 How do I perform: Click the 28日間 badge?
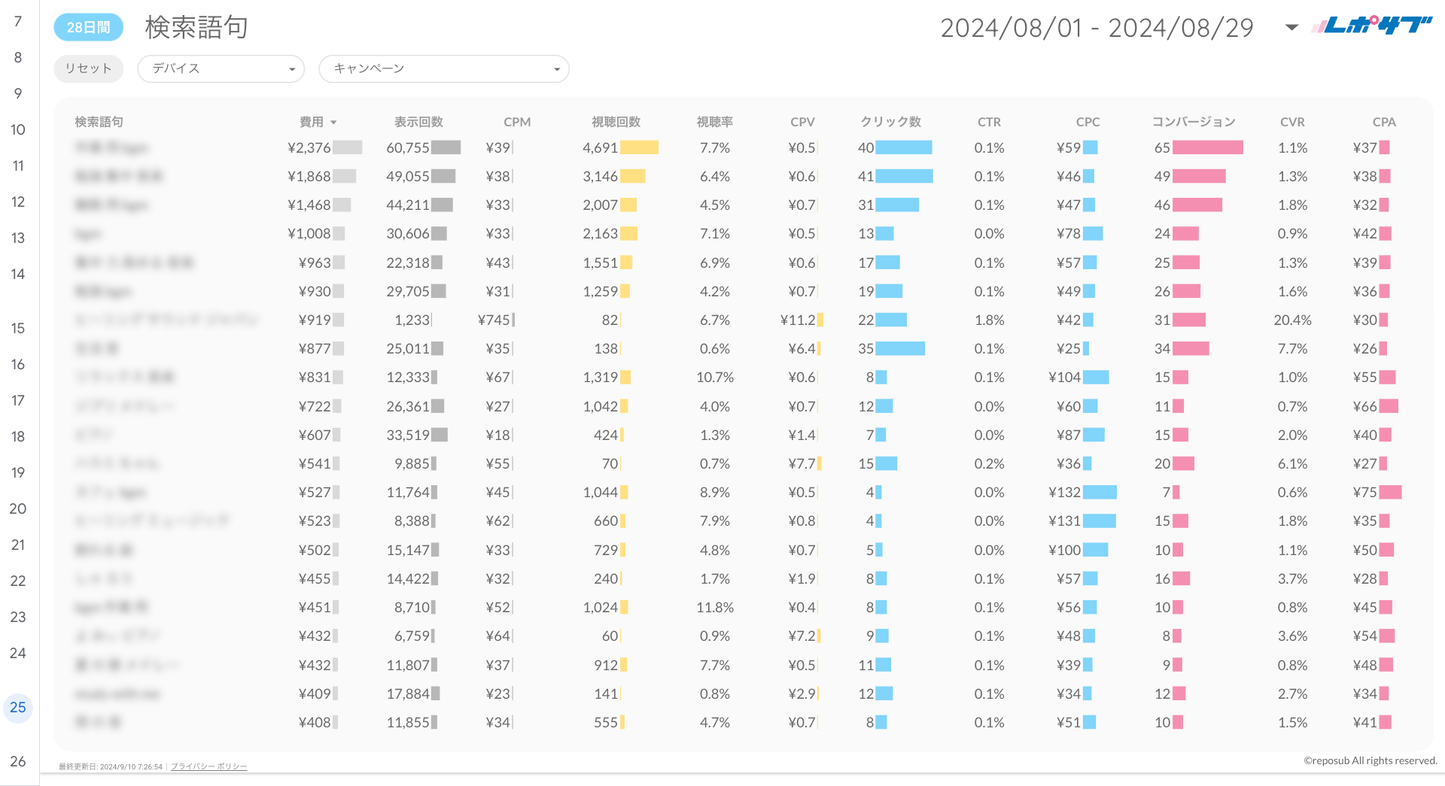pyautogui.click(x=89, y=28)
